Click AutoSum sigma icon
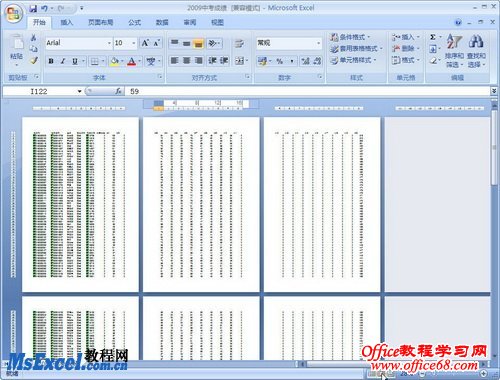This screenshot has height=380, width=500. (x=433, y=37)
